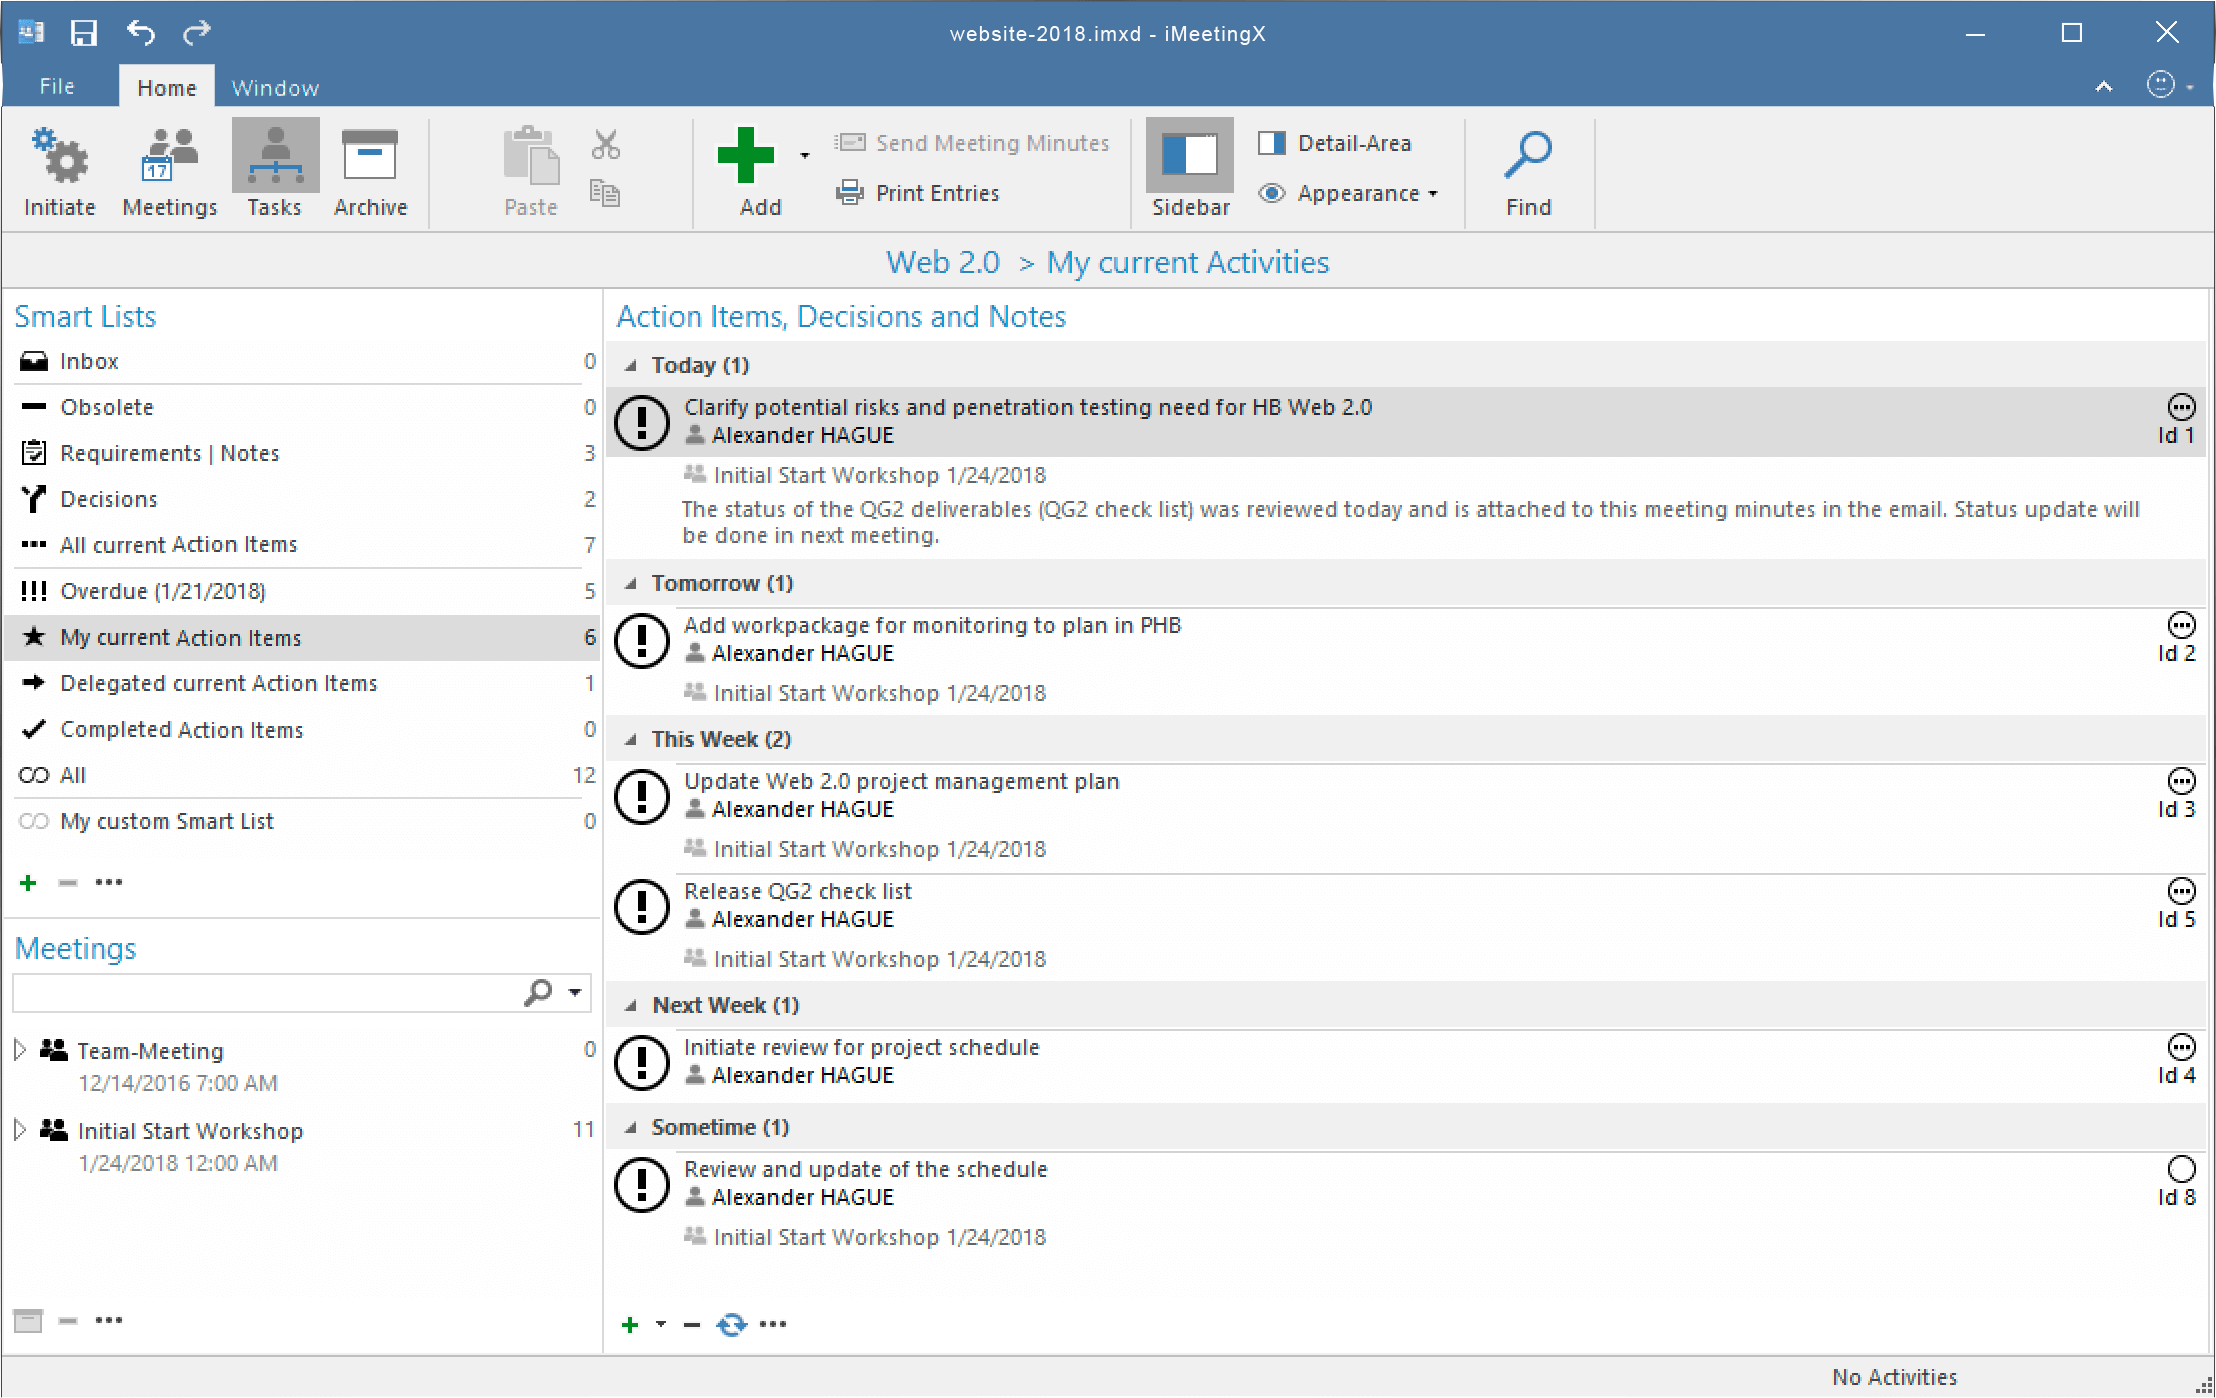Screen dimensions: 2216x1398
Task: Open the Meetings view from ribbon
Action: point(169,155)
